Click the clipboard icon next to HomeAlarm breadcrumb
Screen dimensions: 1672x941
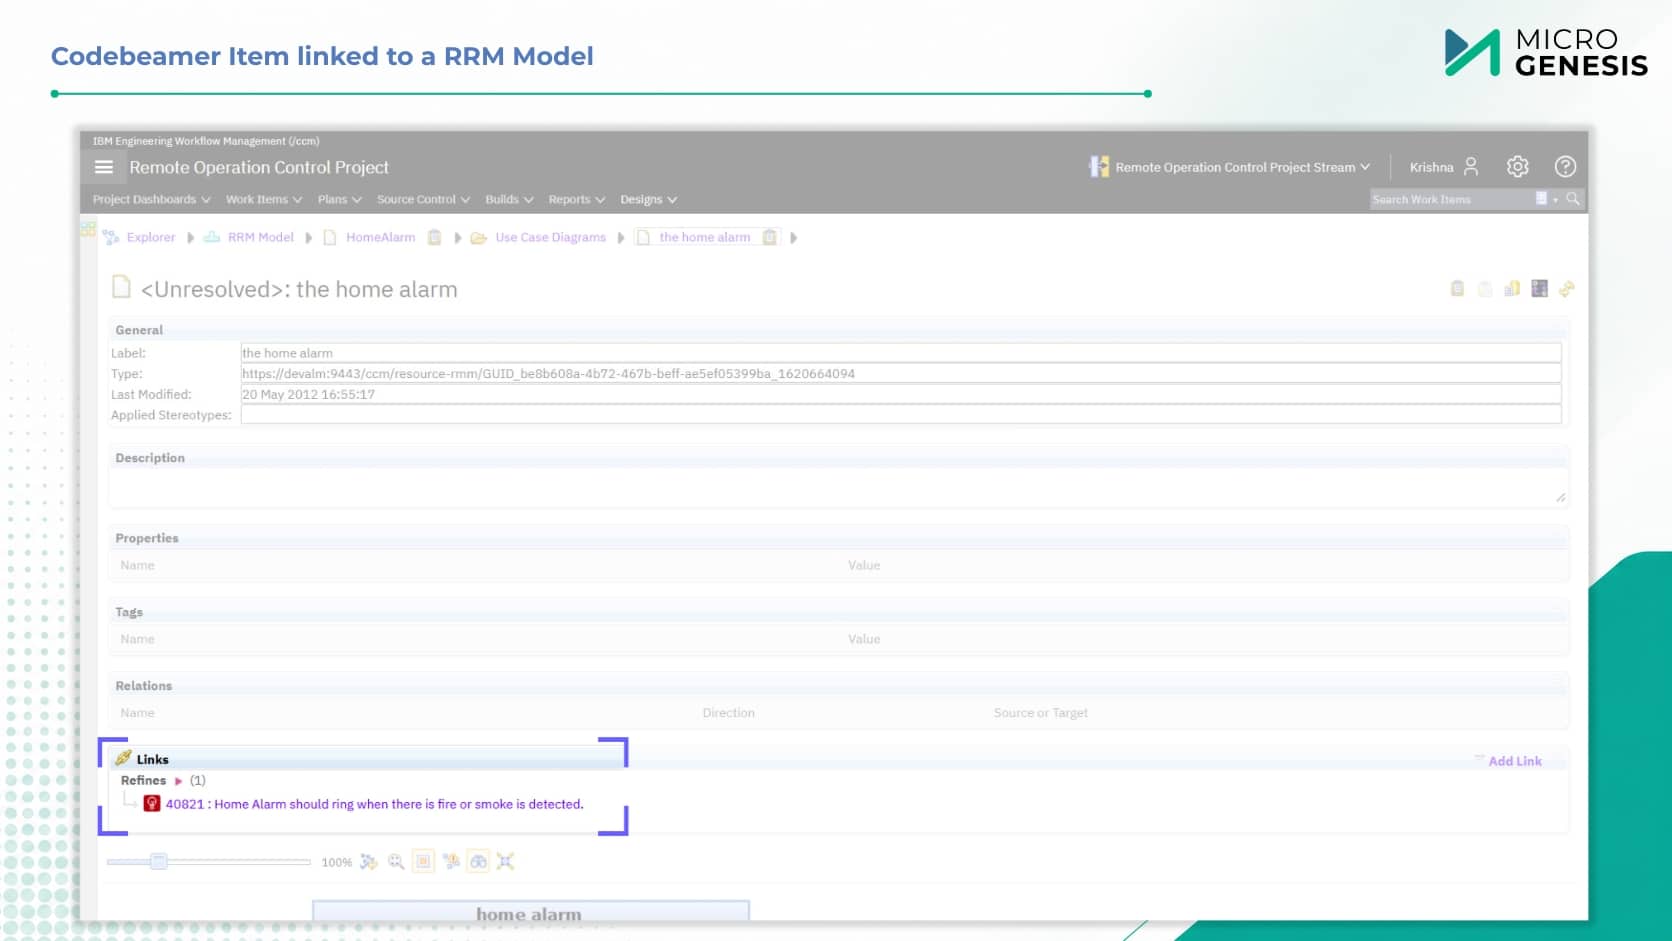(x=434, y=237)
